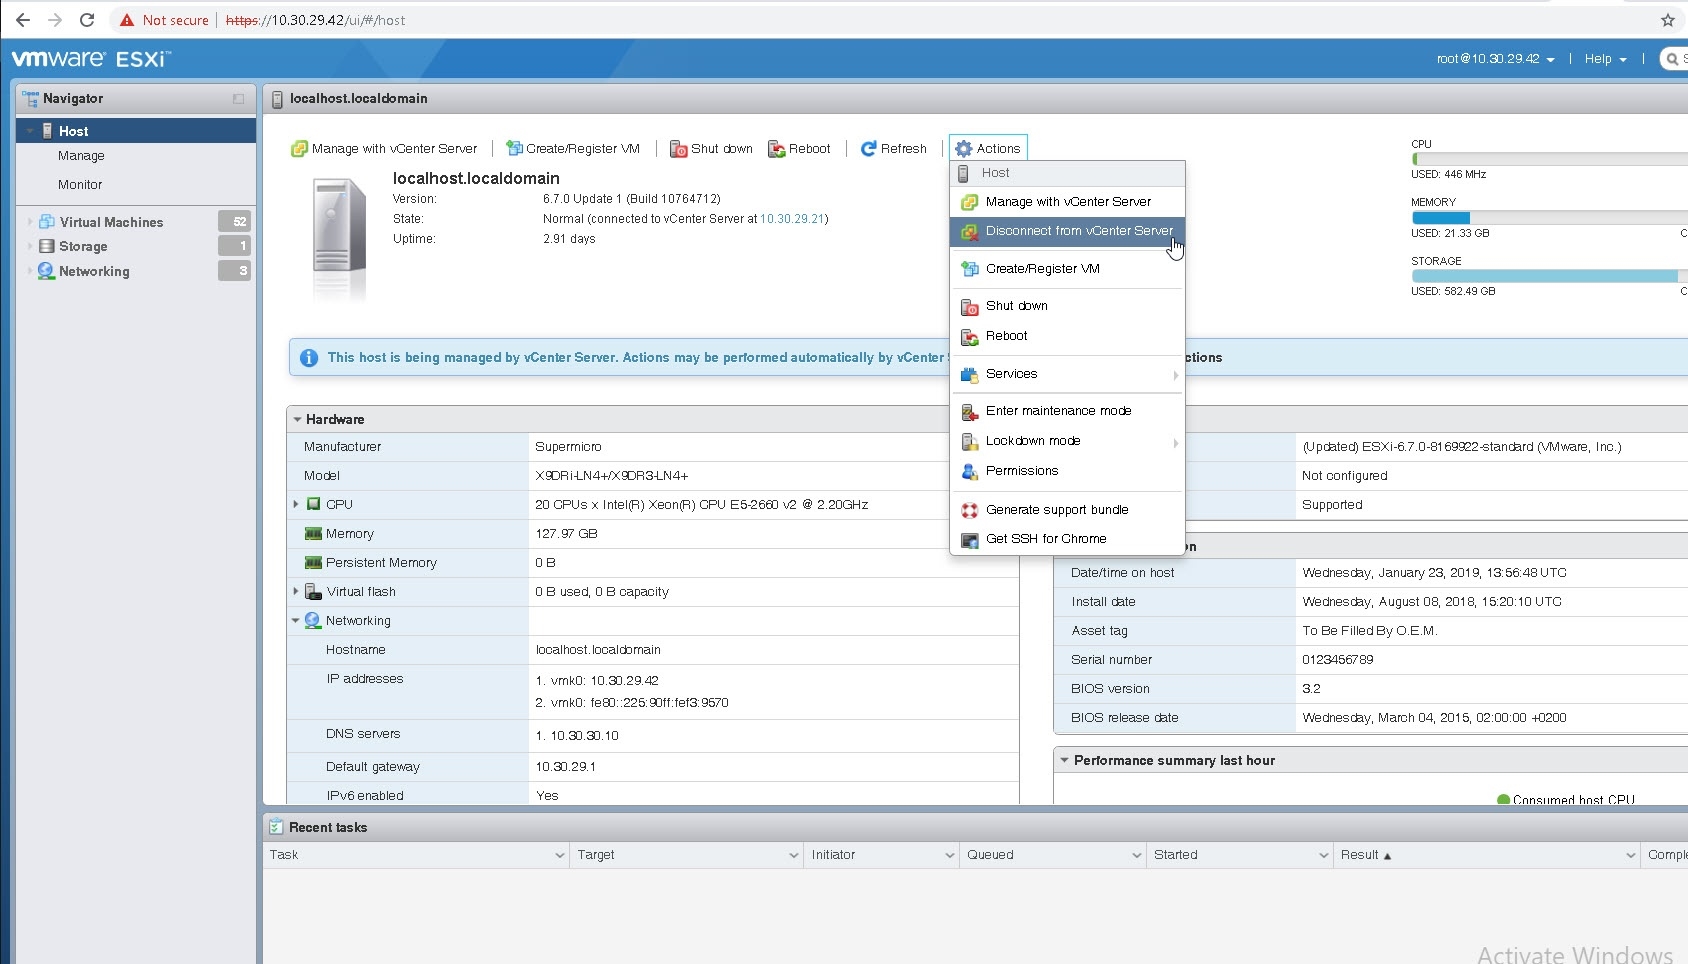1688x964 pixels.
Task: Select Storage in Navigator panel
Action: pyautogui.click(x=82, y=246)
